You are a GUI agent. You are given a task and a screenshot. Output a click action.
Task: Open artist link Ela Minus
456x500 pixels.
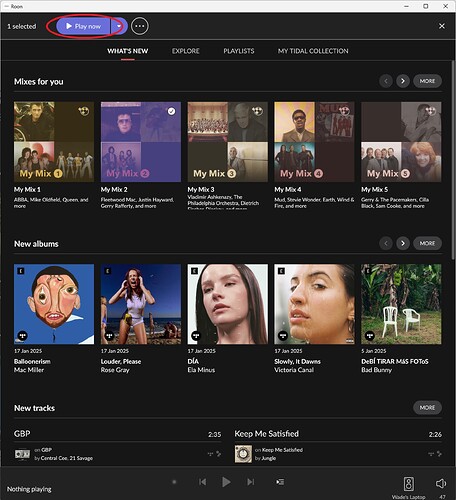[x=201, y=370]
